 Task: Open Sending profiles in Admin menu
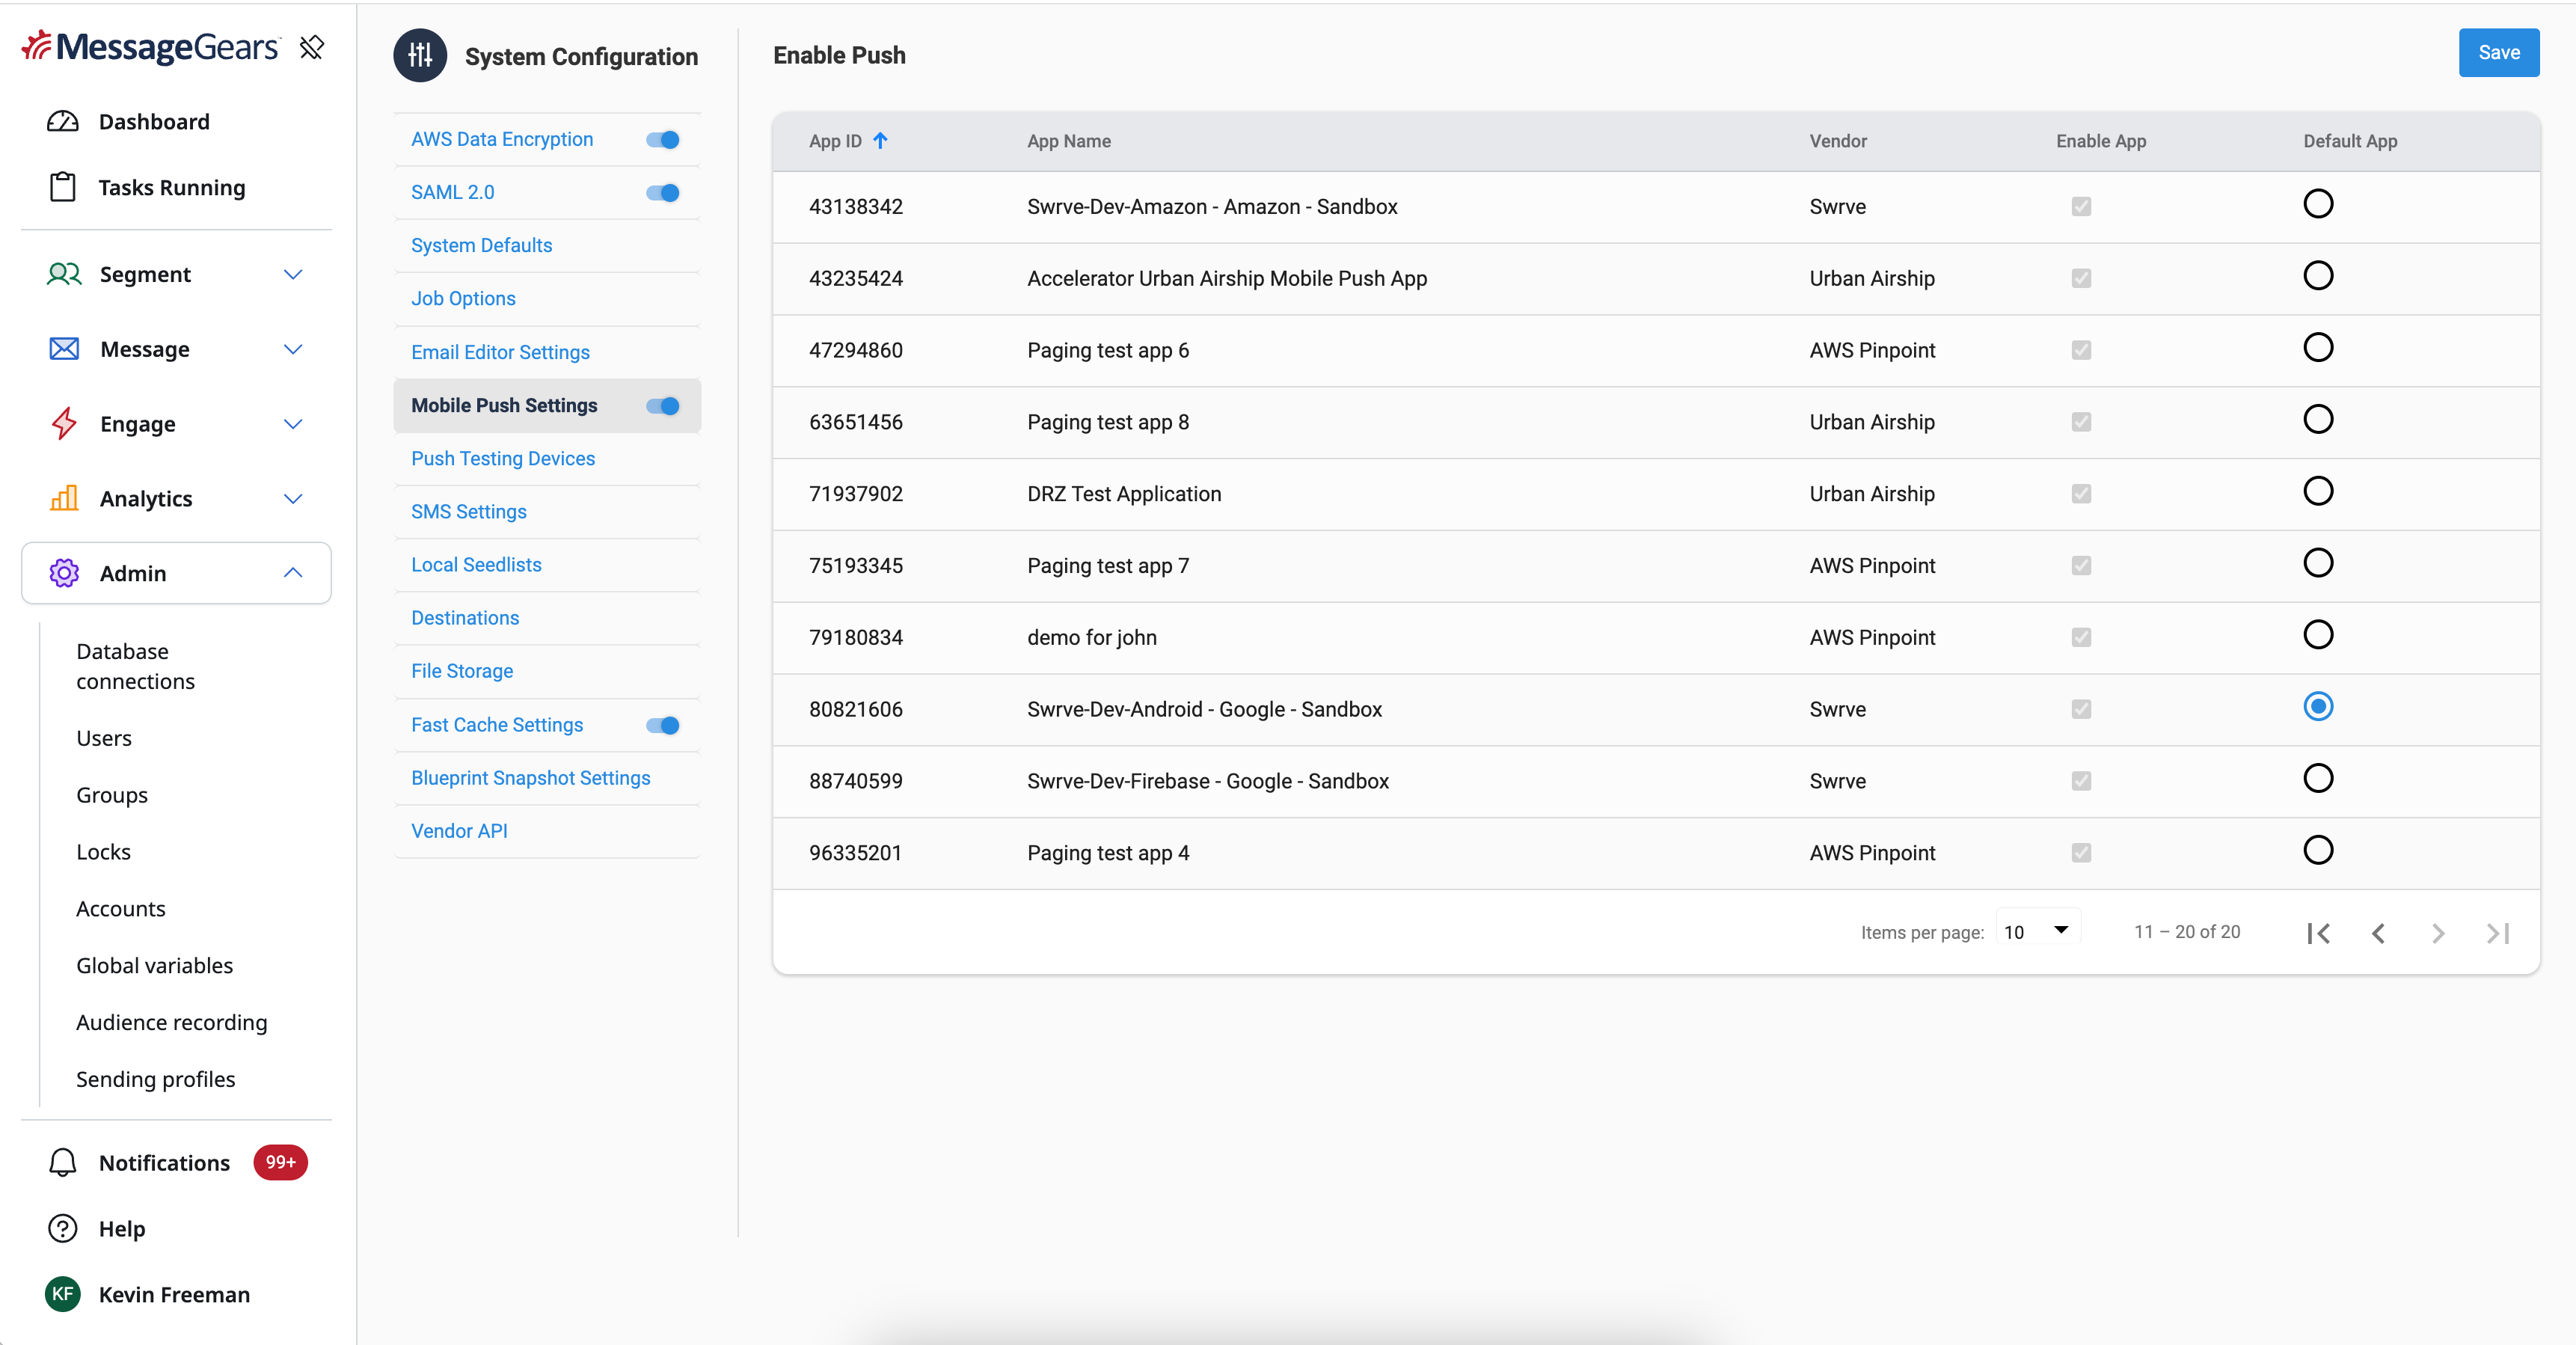coord(156,1079)
